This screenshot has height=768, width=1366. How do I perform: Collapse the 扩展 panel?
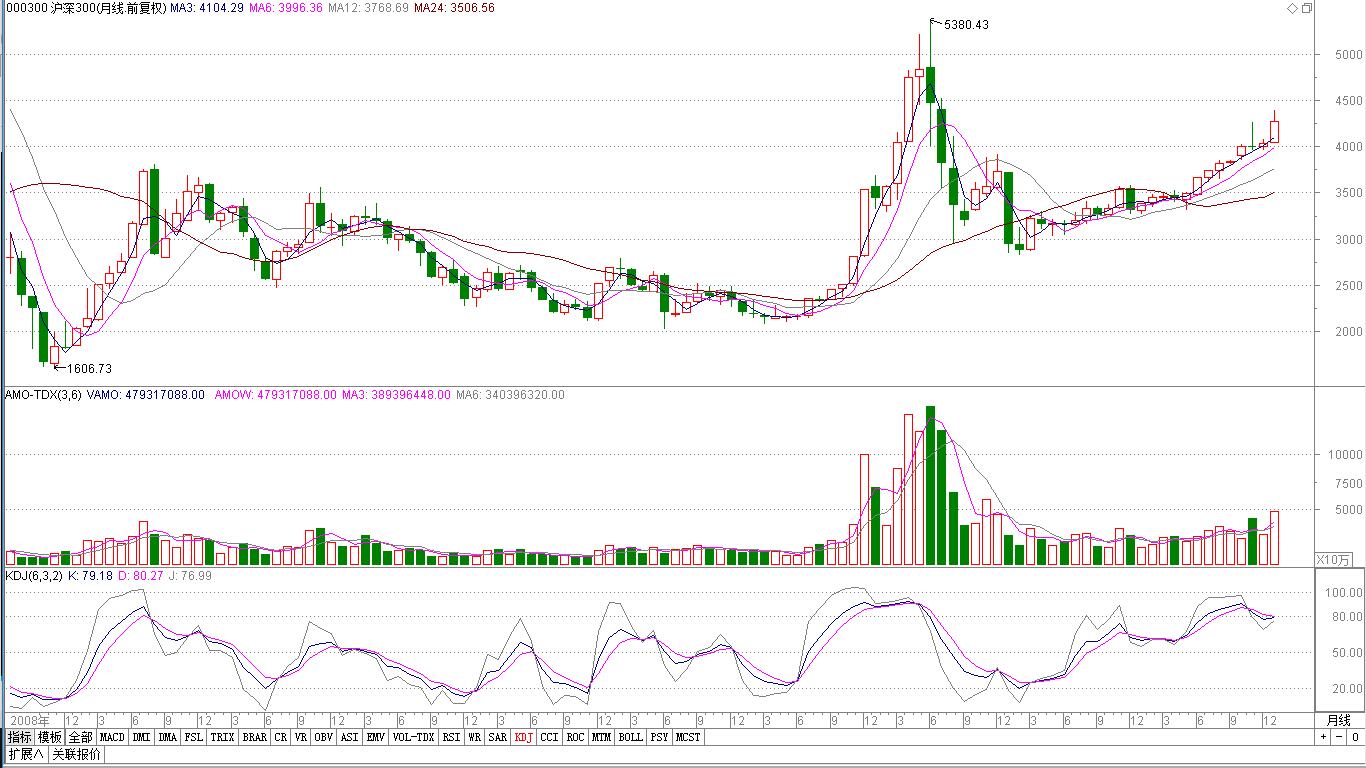pos(25,754)
